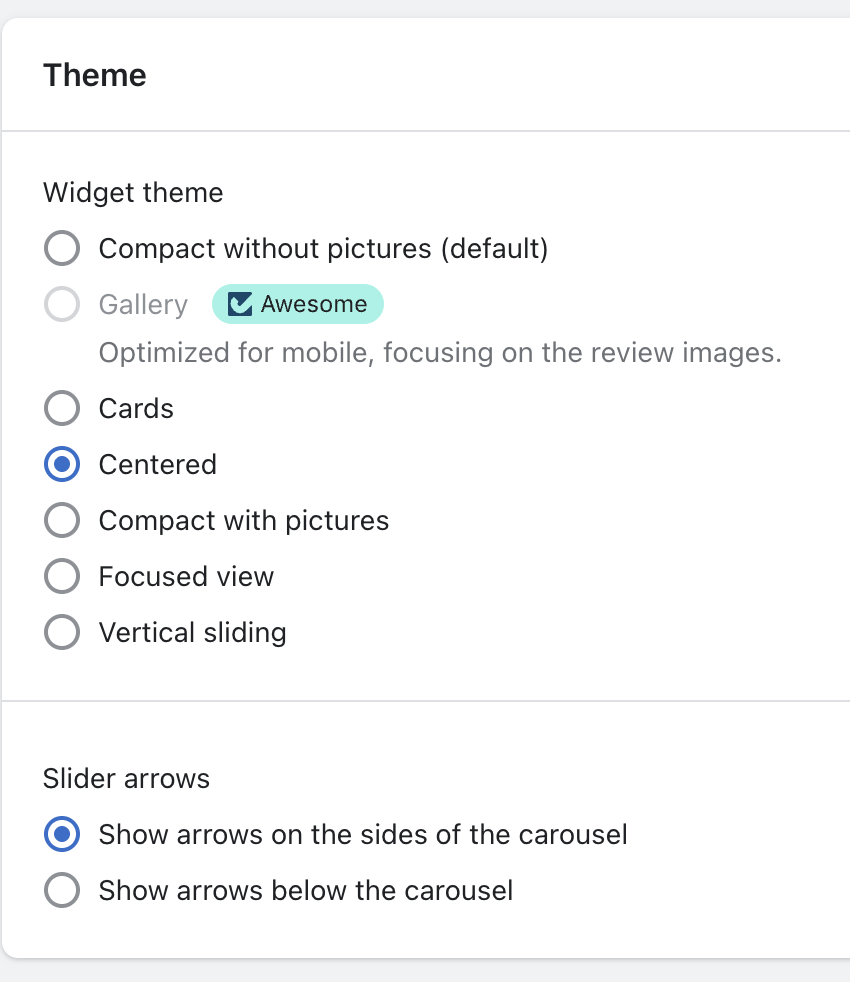Select Compact without pictures (default) radio button
The width and height of the screenshot is (850, 982).
click(x=62, y=248)
